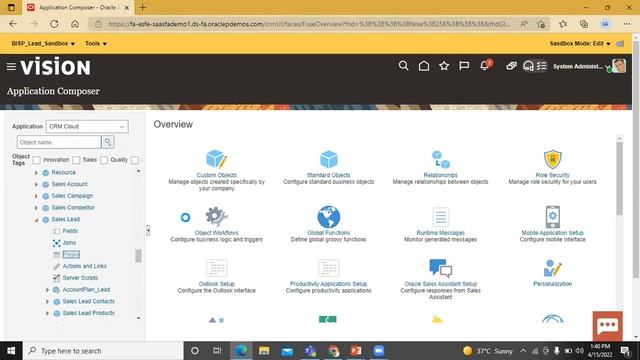
Task: Open the navigator hamburger menu
Action: click(11, 66)
